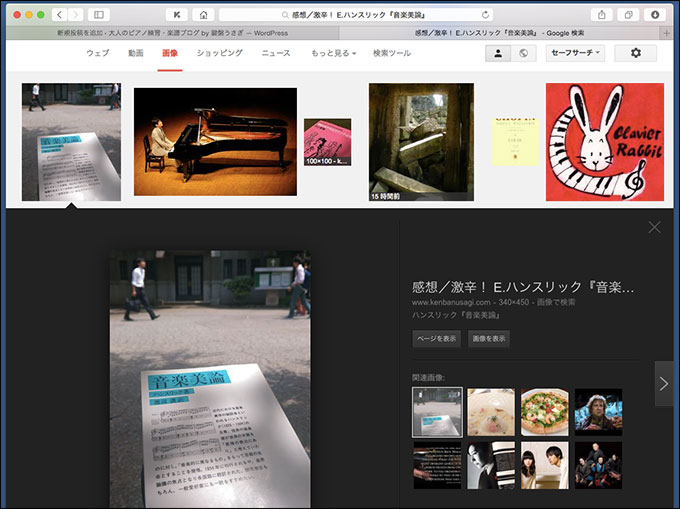Switch to ショッピング search tab
Viewport: 680px width, 509px height.
(x=220, y=53)
